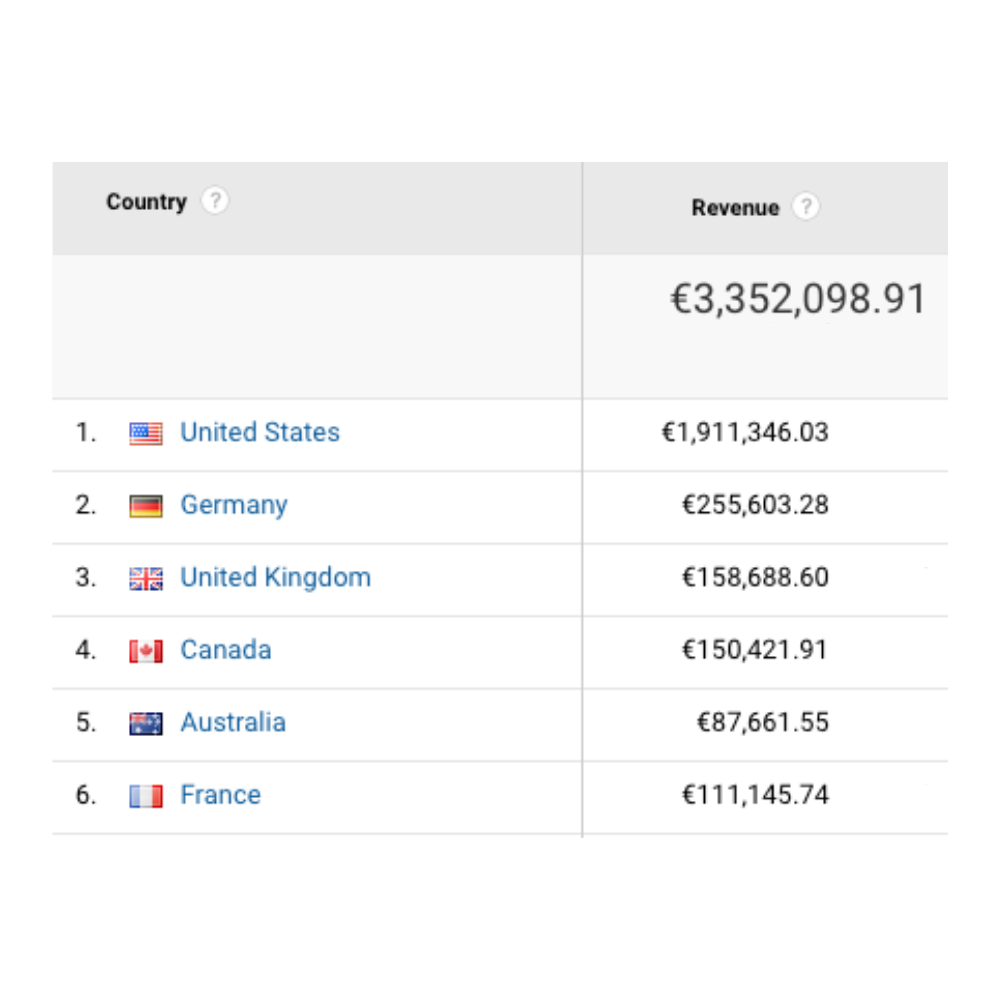Click the help icon next to Country

215,201
